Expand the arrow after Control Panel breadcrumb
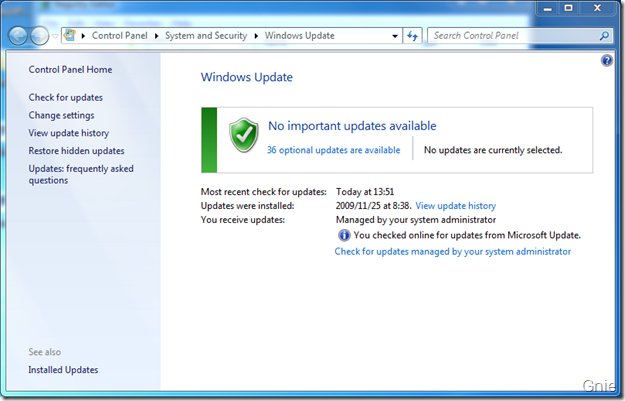 [157, 36]
